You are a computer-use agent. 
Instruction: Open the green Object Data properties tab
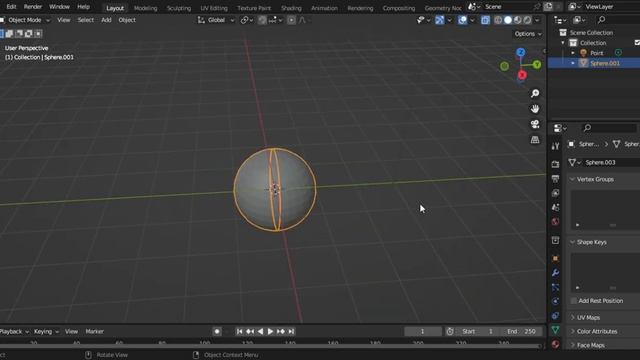pyautogui.click(x=555, y=330)
